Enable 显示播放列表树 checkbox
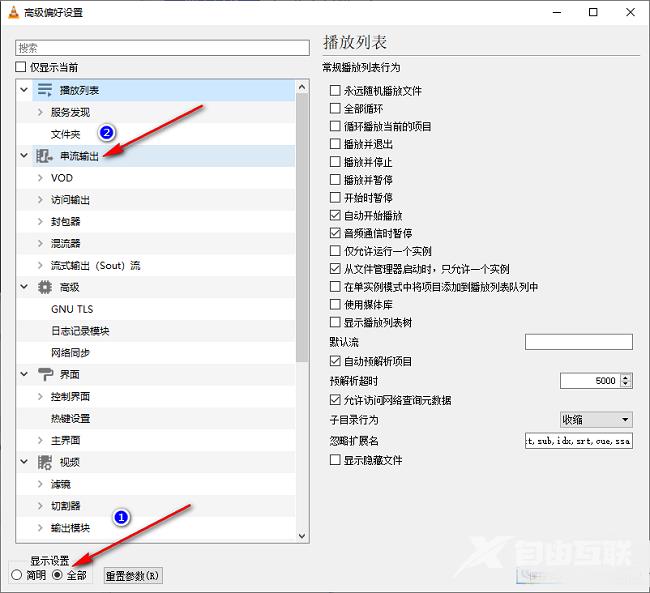 (335, 322)
